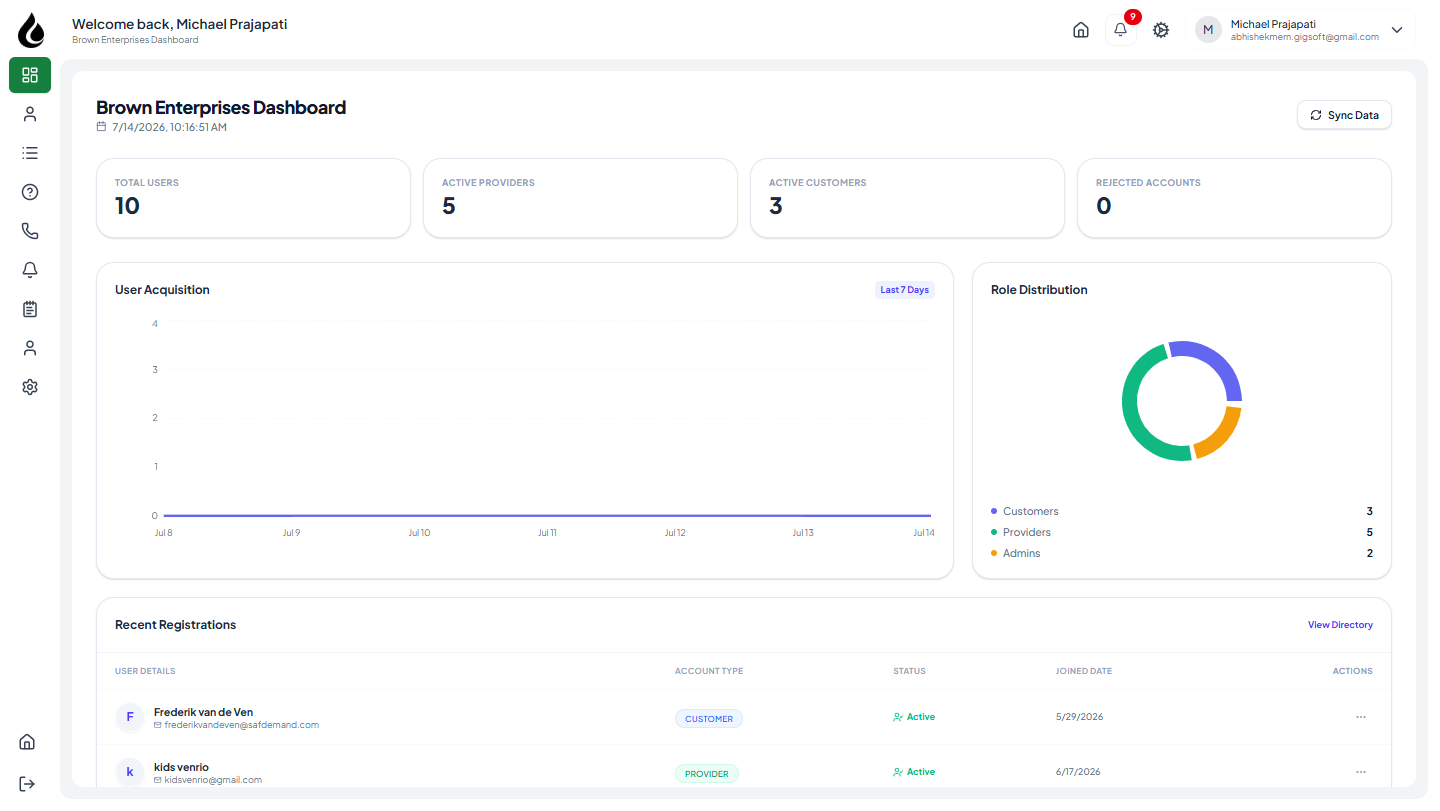Open the View Directory link
Image resolution: width=1440 pixels, height=811 pixels.
pos(1340,625)
